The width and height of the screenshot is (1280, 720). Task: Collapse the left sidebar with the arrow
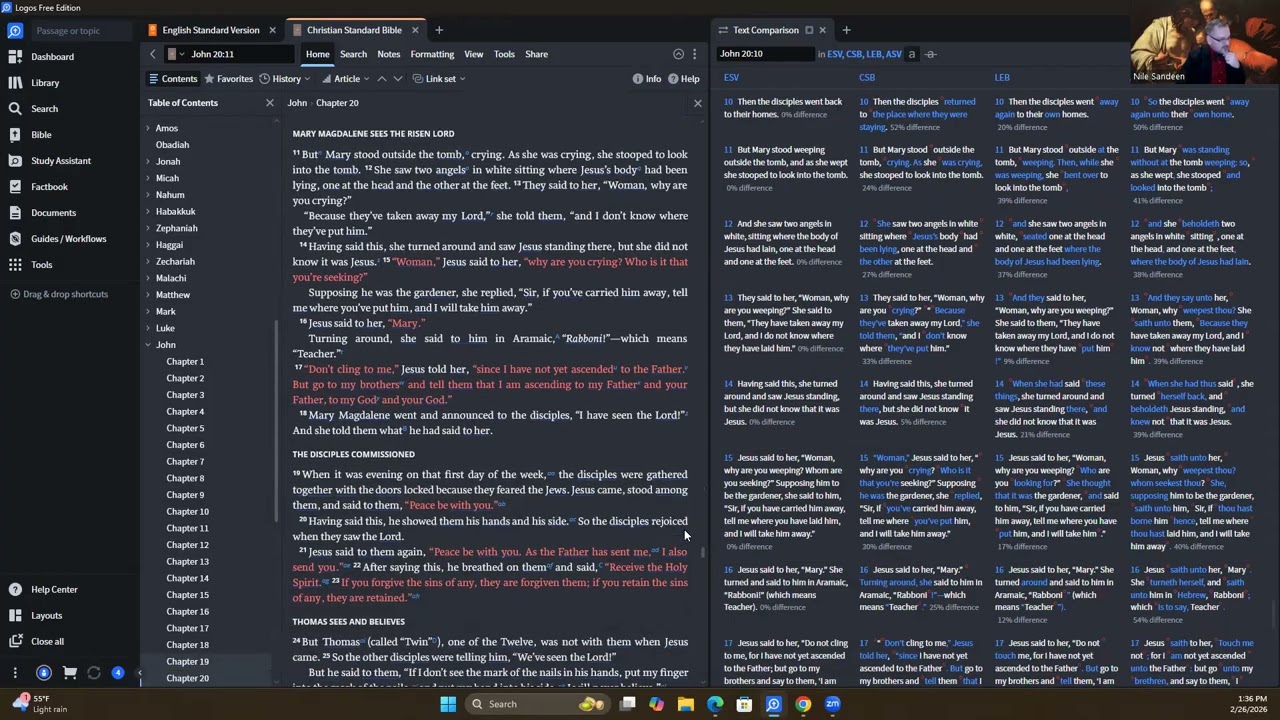(139, 673)
